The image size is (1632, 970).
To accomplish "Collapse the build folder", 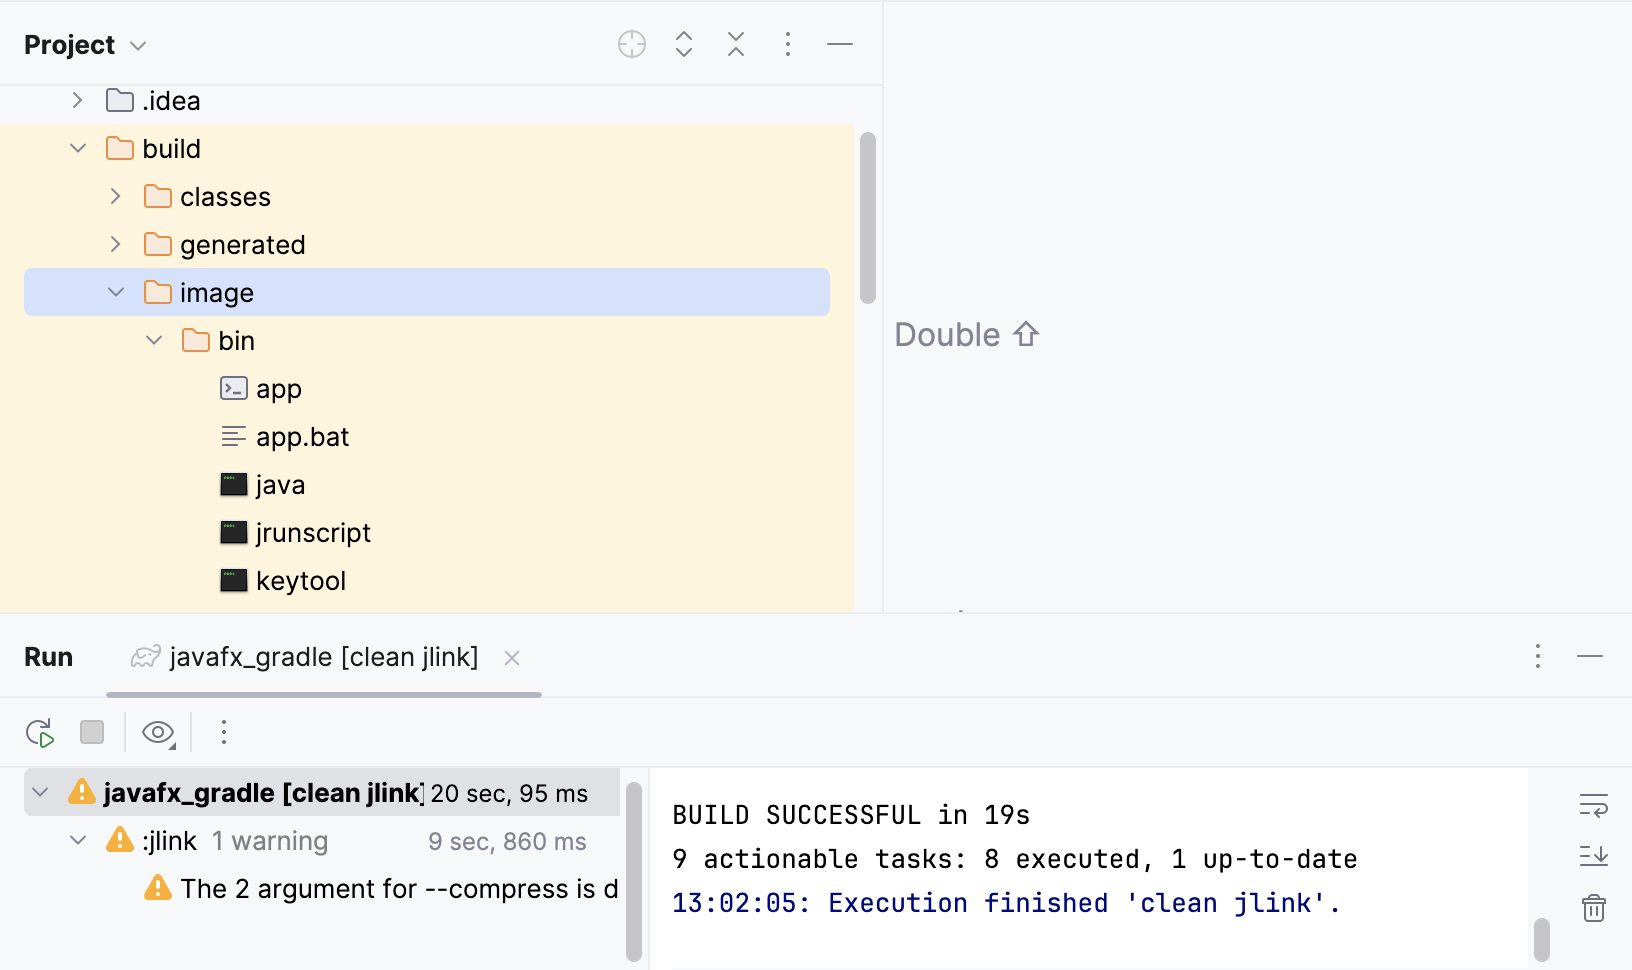I will pos(78,149).
